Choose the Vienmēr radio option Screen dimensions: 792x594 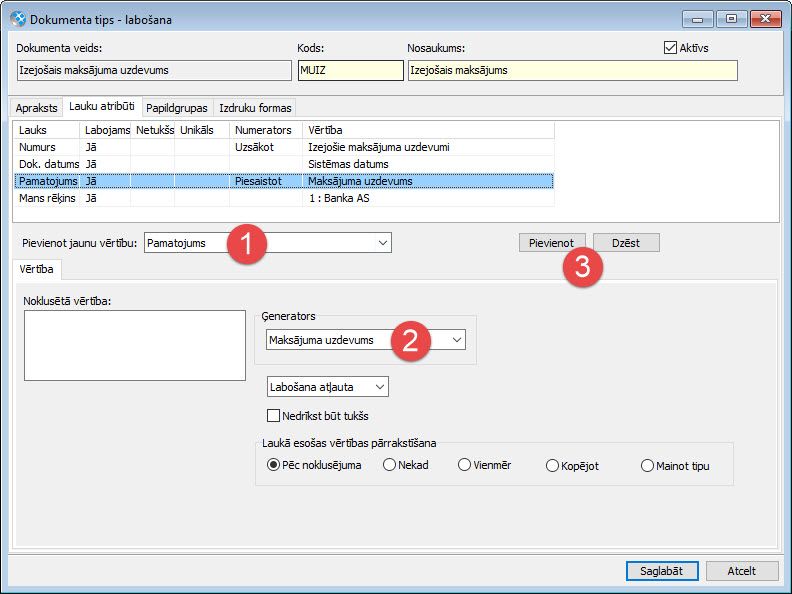464,465
